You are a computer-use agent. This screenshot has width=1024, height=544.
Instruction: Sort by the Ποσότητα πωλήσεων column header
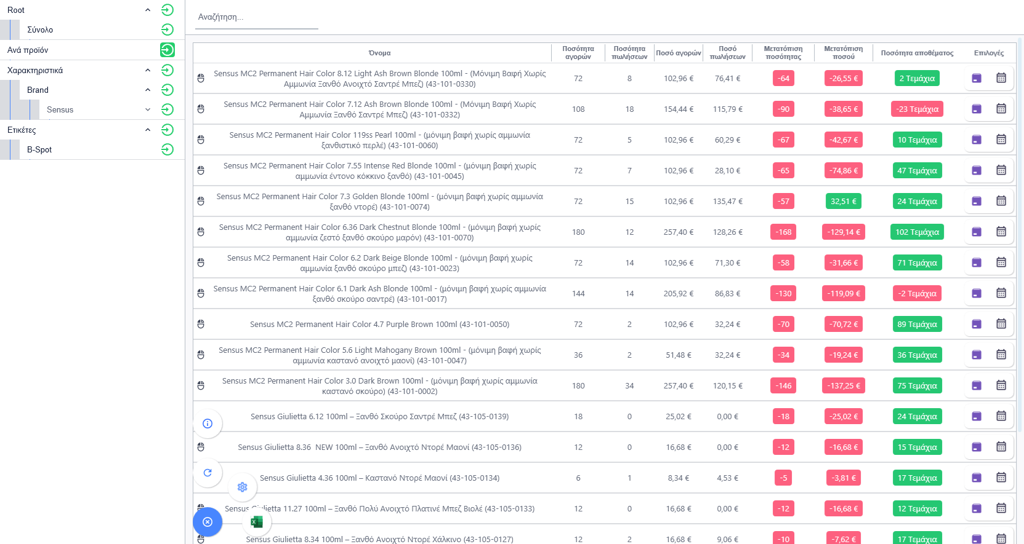coord(630,52)
